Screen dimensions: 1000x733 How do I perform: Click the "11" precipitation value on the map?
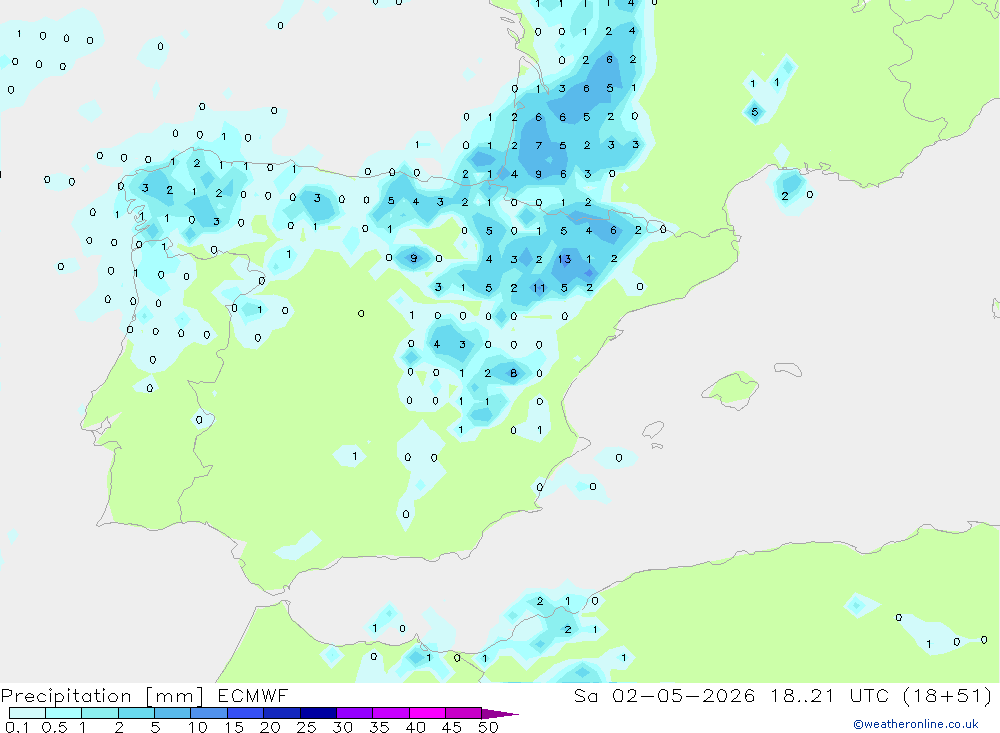coord(539,288)
